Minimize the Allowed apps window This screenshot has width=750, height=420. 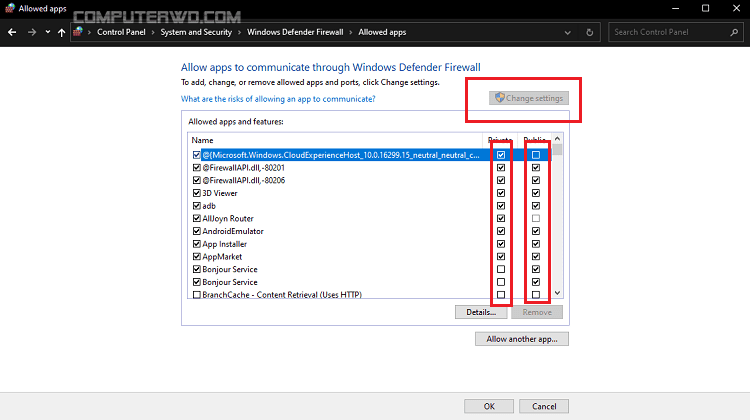[675, 8]
